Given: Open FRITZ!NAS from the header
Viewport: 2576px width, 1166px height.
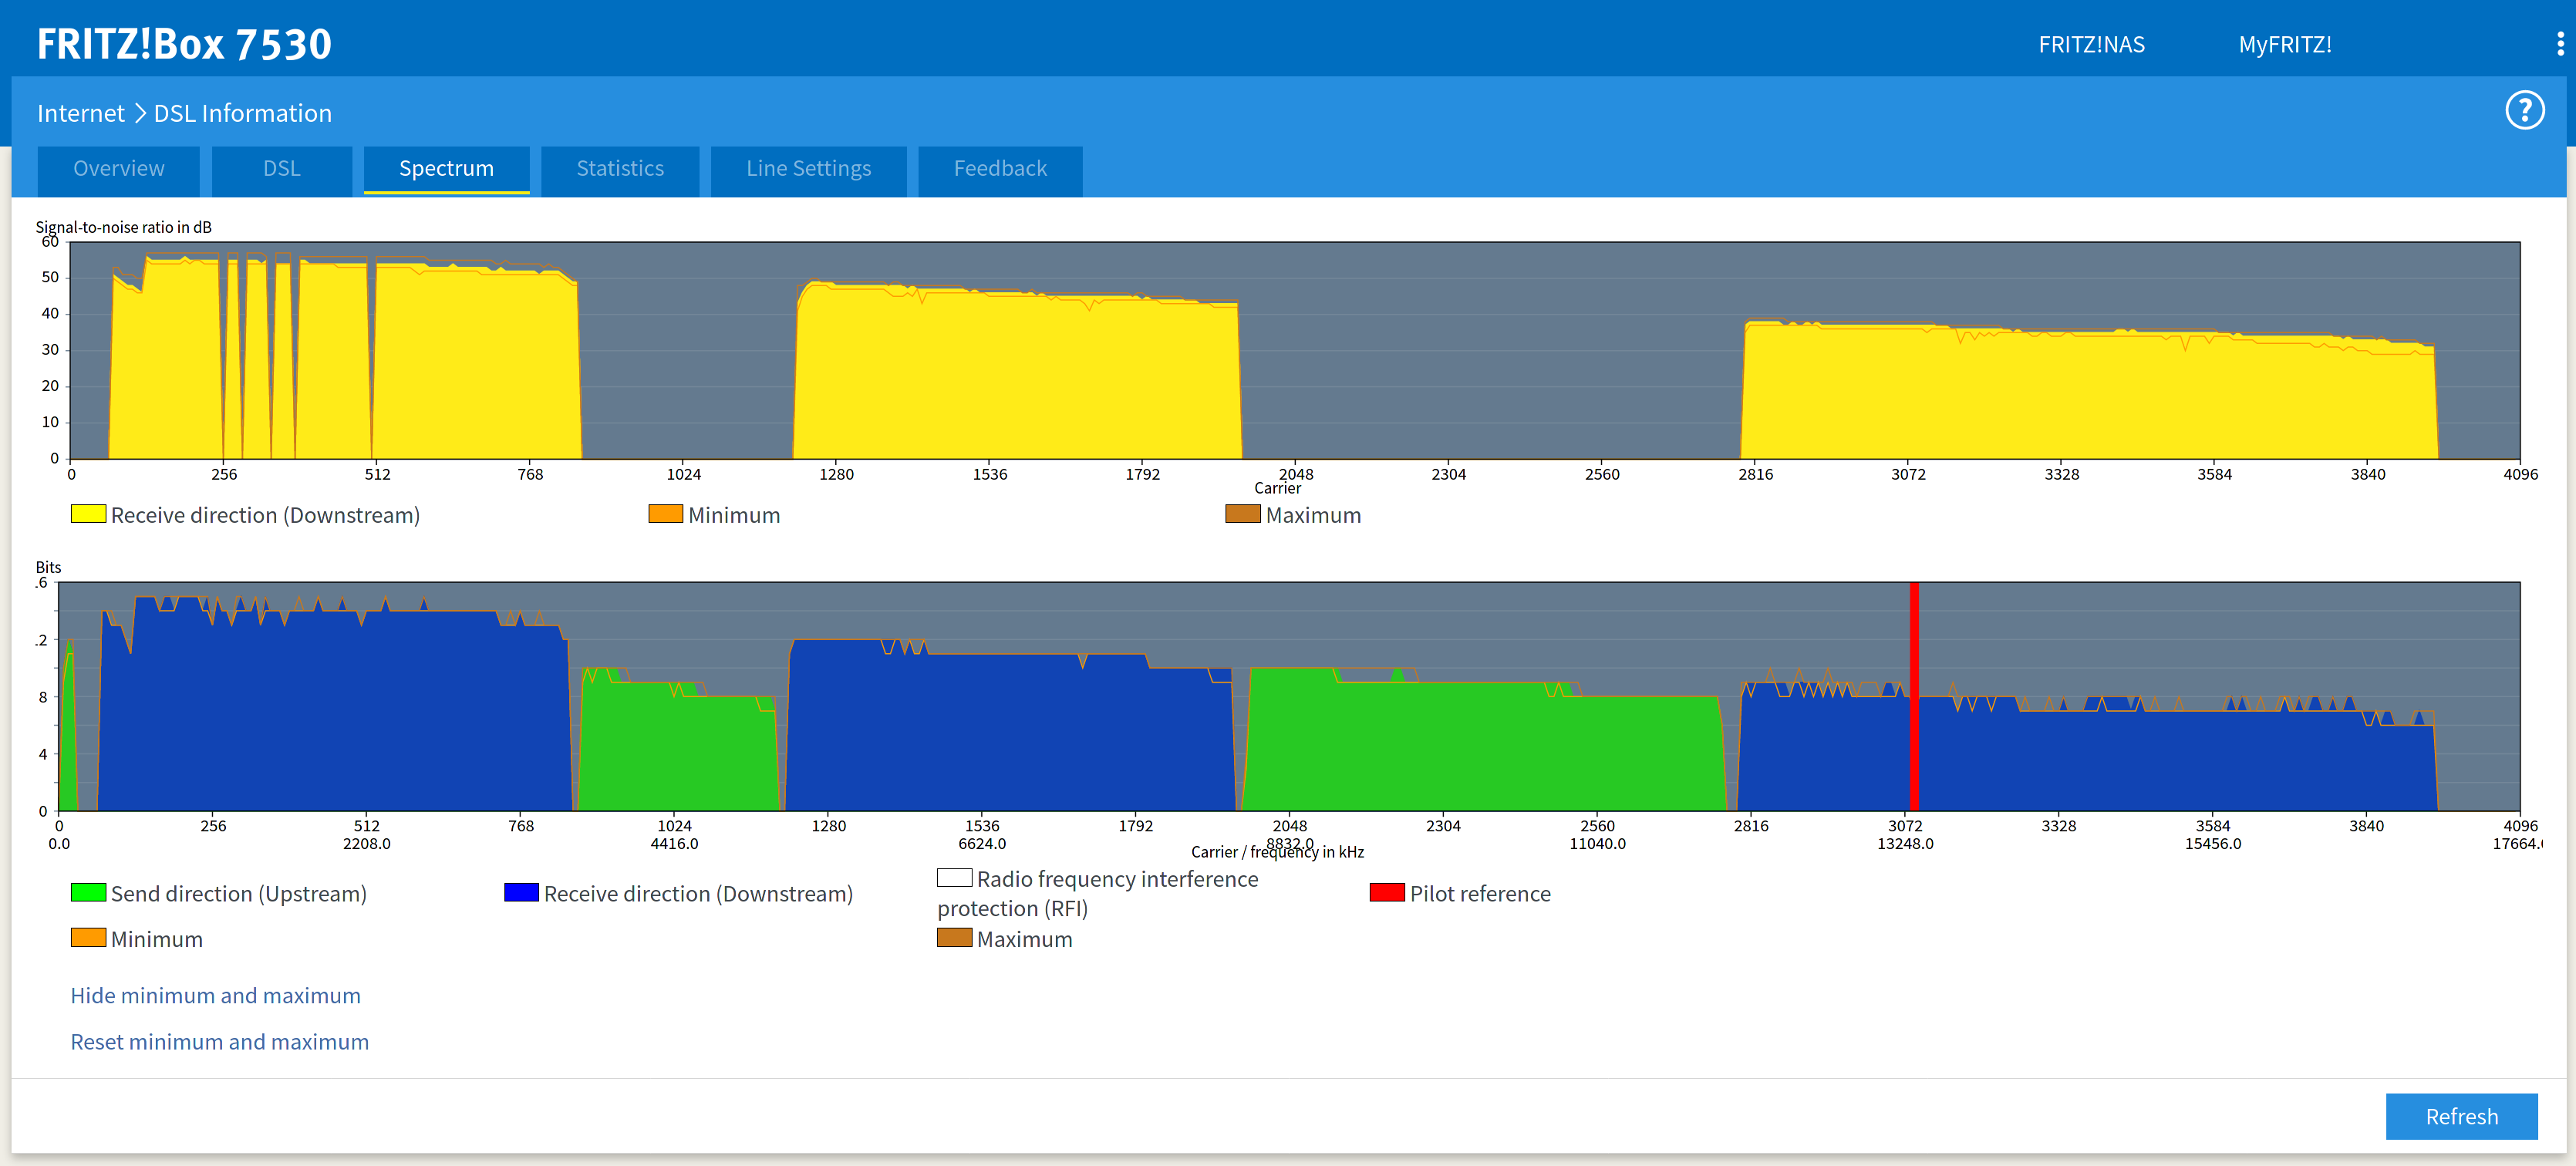Looking at the screenshot, I should [2091, 45].
